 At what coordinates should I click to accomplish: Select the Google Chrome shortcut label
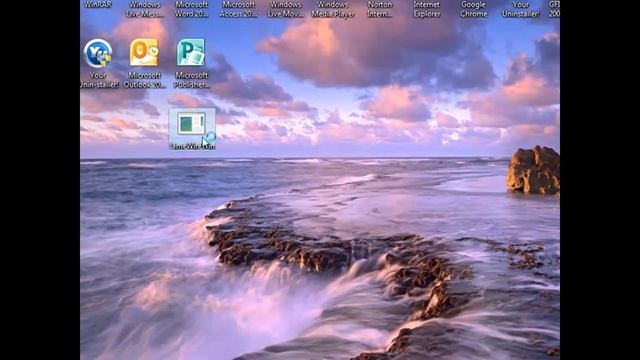[x=473, y=9]
